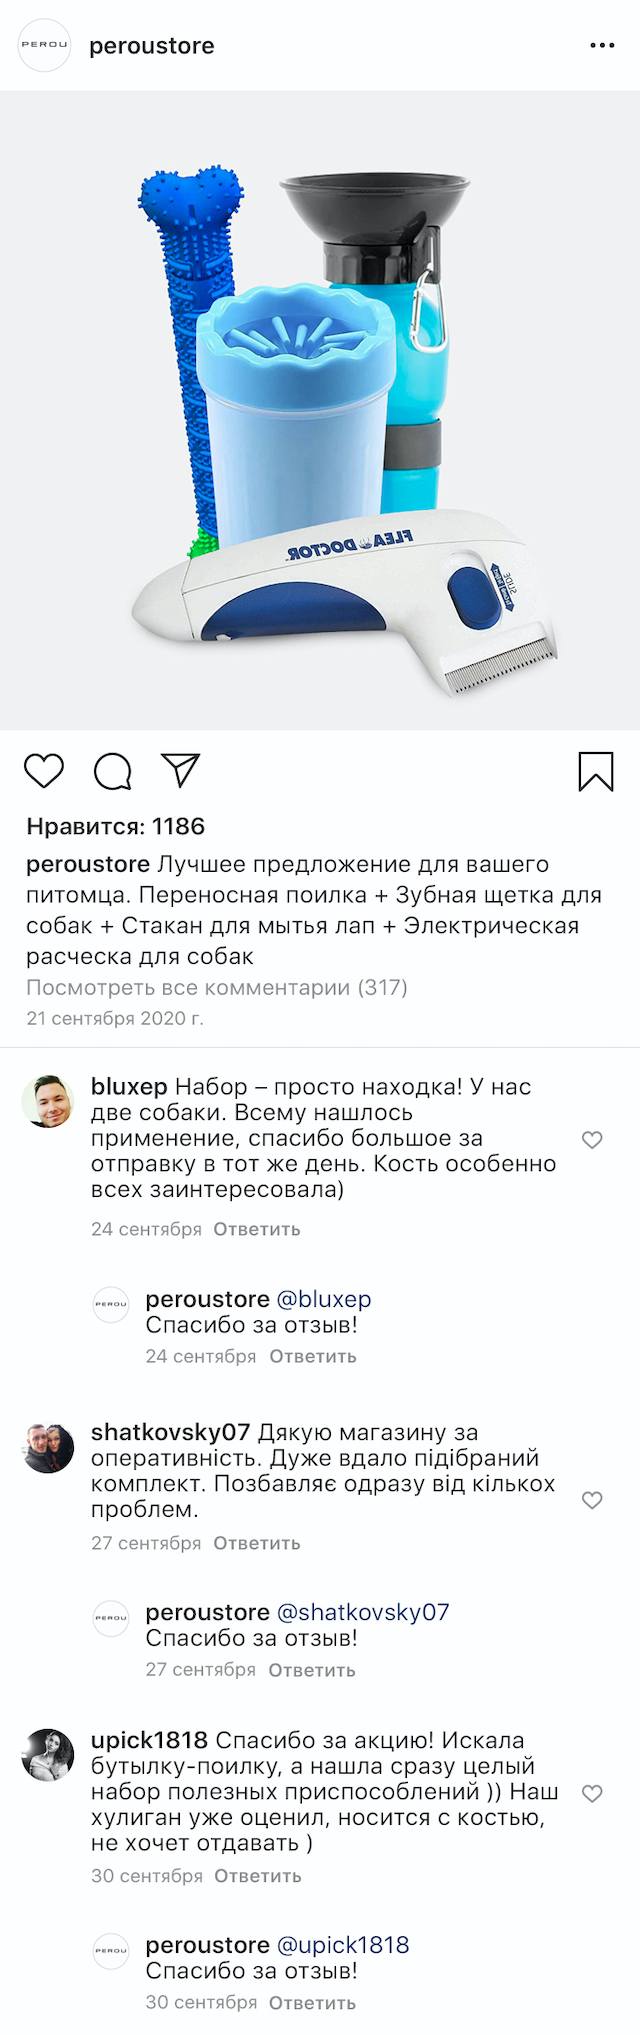Reply to shatkovsky07's comment
The width and height of the screenshot is (640, 2035).
tap(257, 1543)
